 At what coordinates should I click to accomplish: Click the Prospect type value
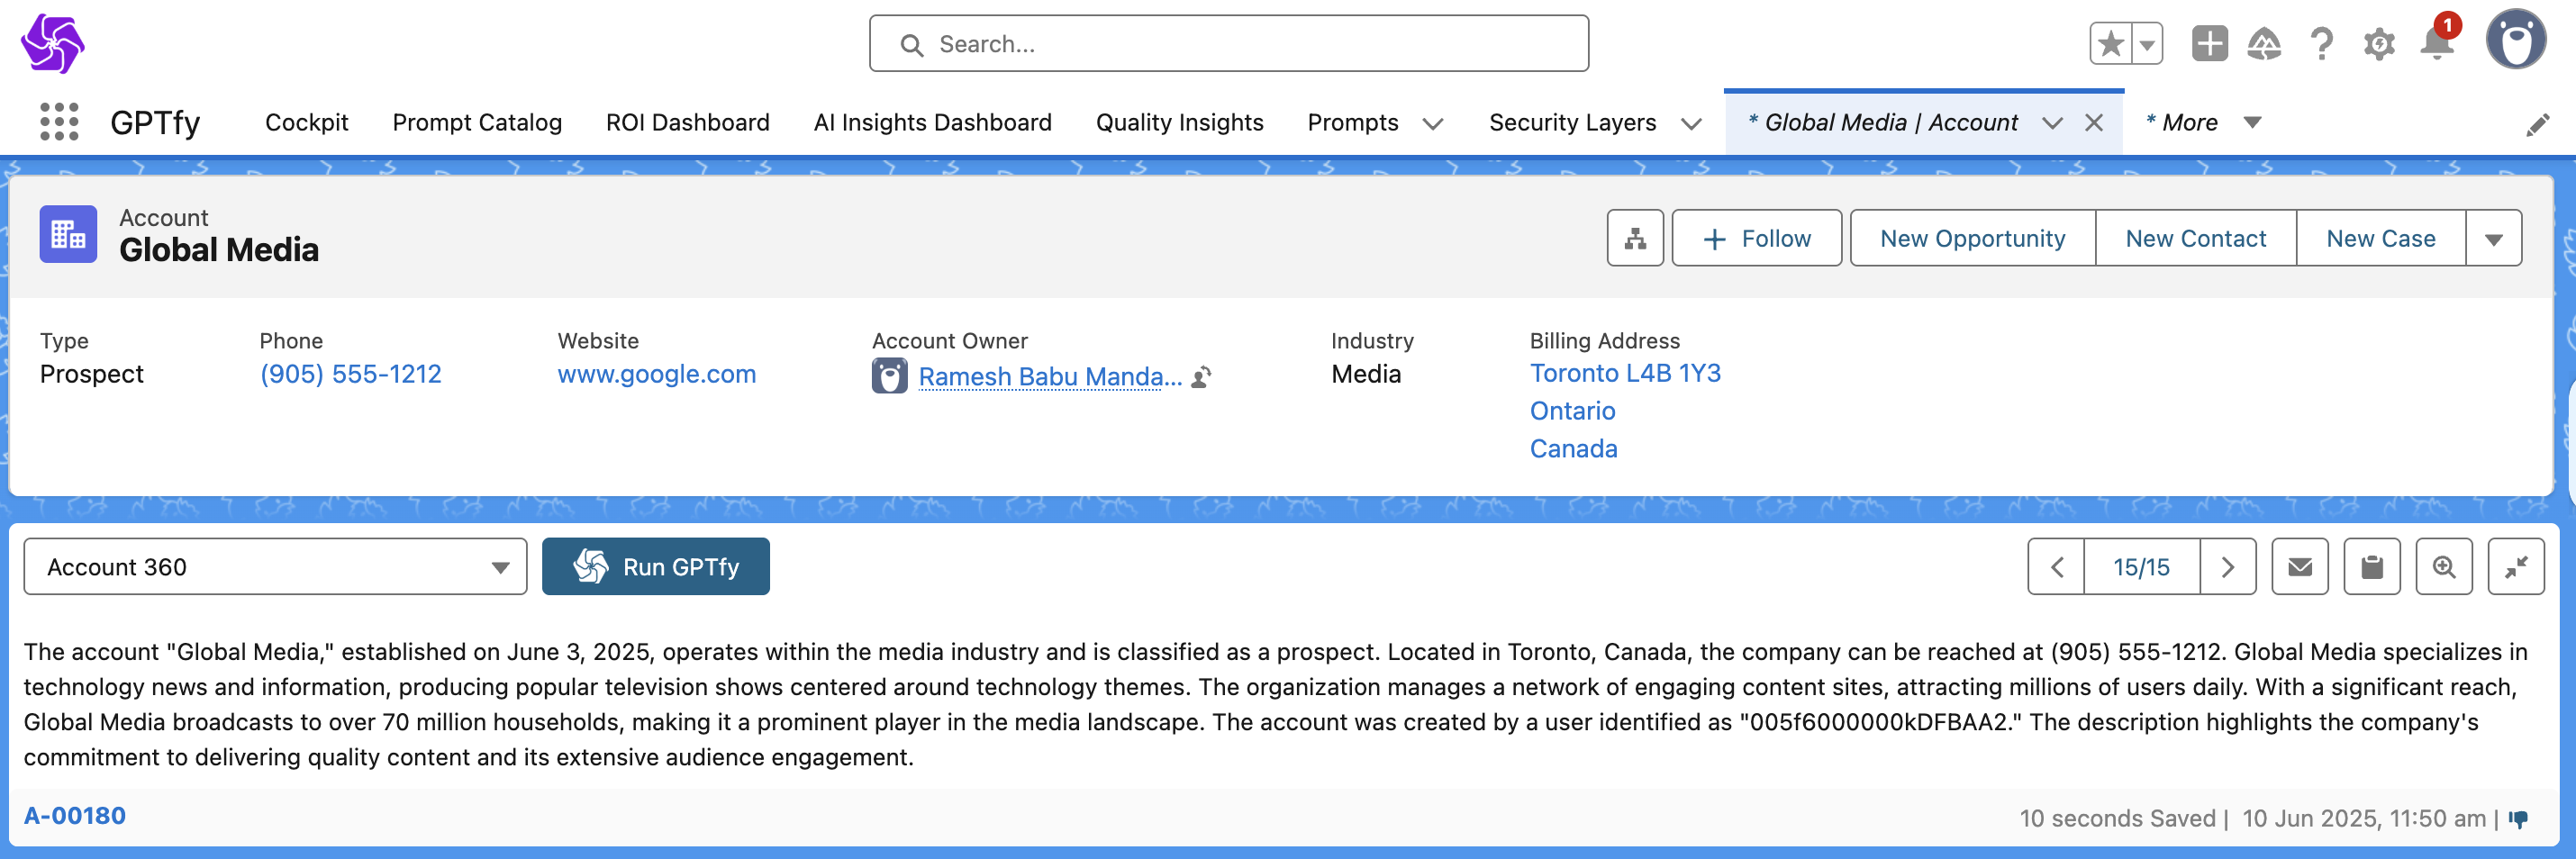92,374
